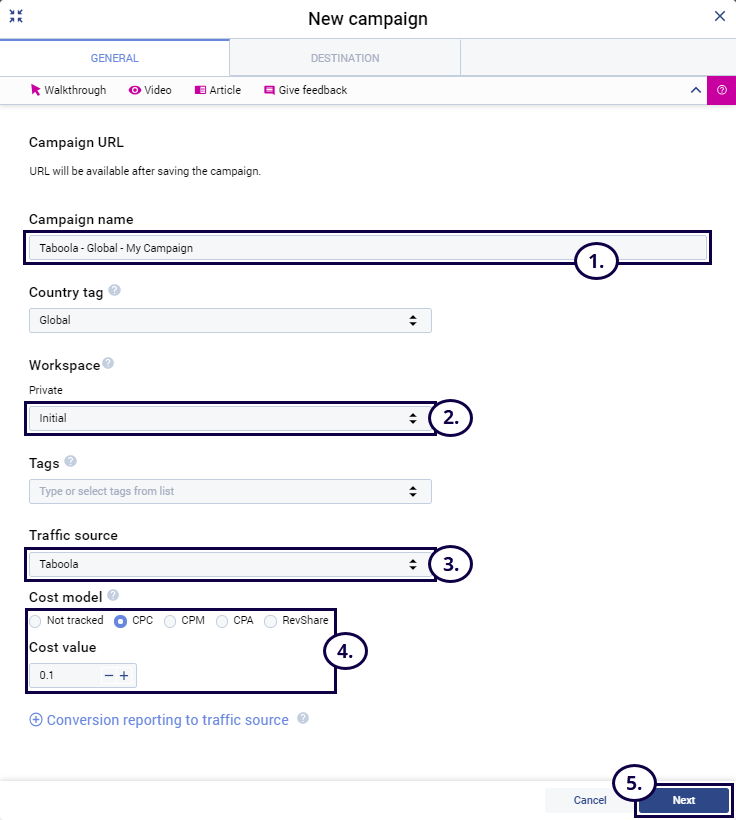Click help icon next to Tags label
The image size is (736, 820).
[x=70, y=461]
